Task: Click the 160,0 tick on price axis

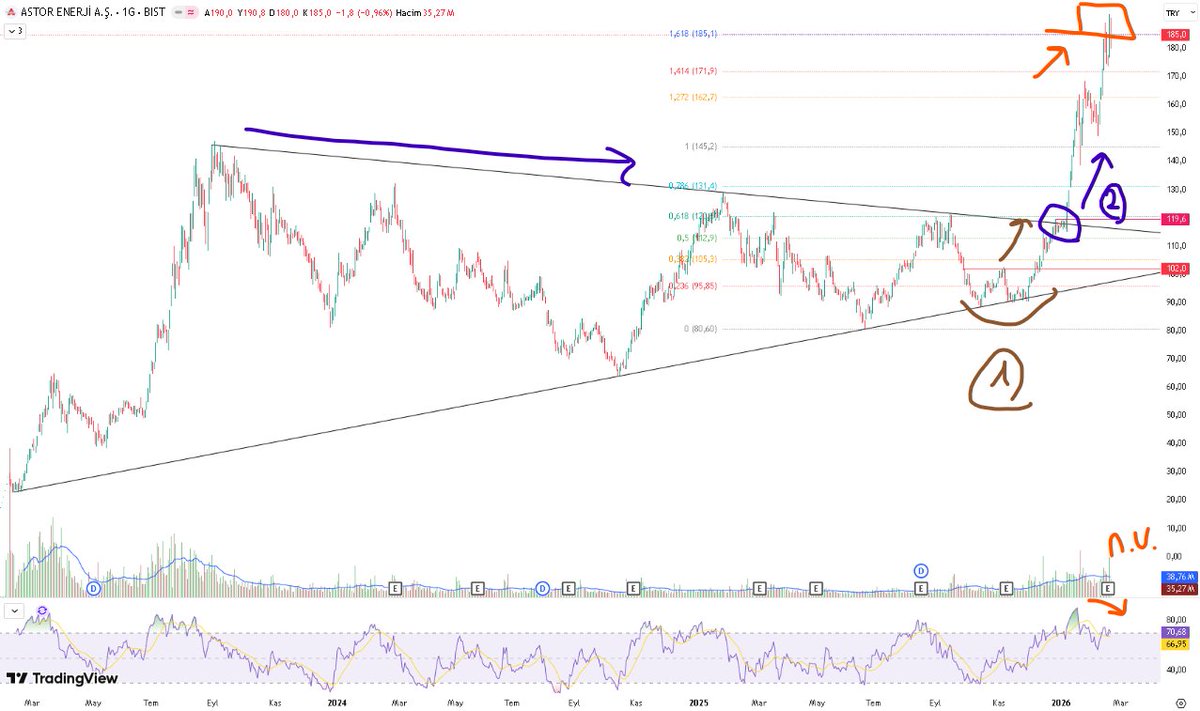Action: [1175, 104]
